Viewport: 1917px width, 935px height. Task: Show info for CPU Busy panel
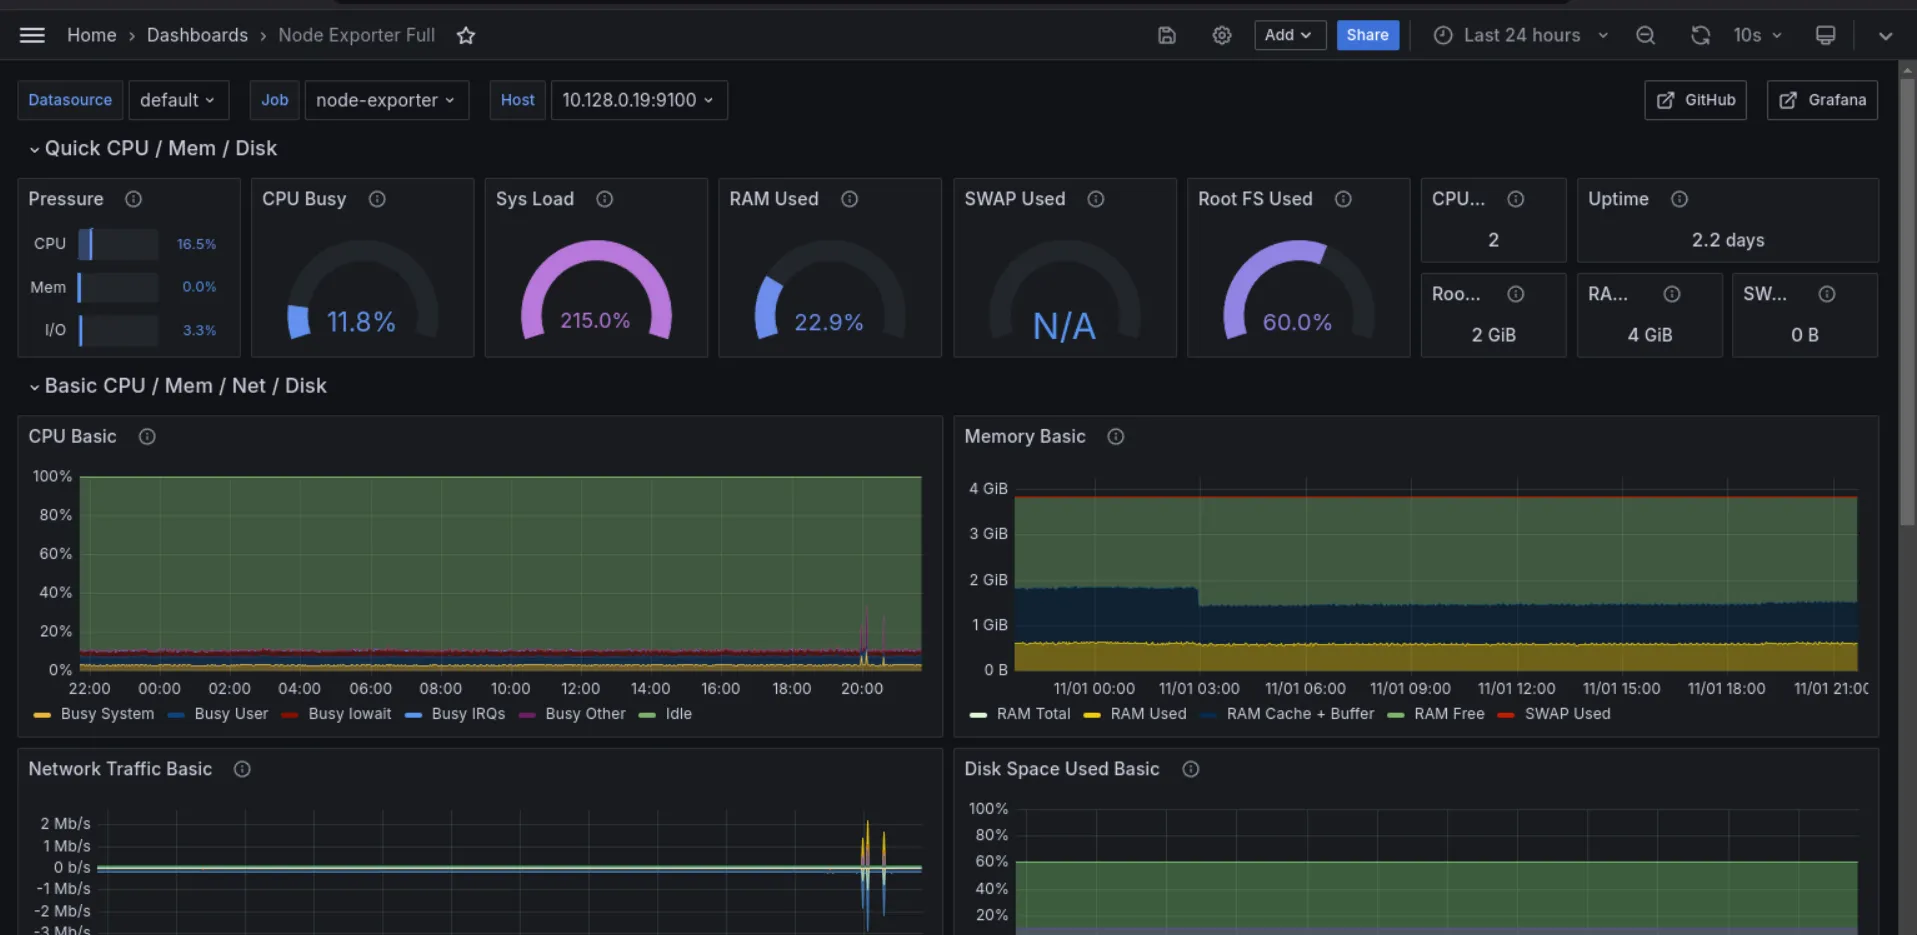(377, 199)
